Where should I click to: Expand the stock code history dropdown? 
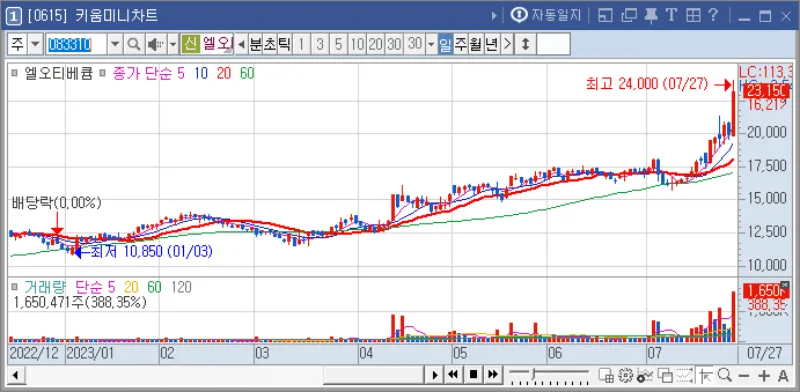pyautogui.click(x=115, y=44)
